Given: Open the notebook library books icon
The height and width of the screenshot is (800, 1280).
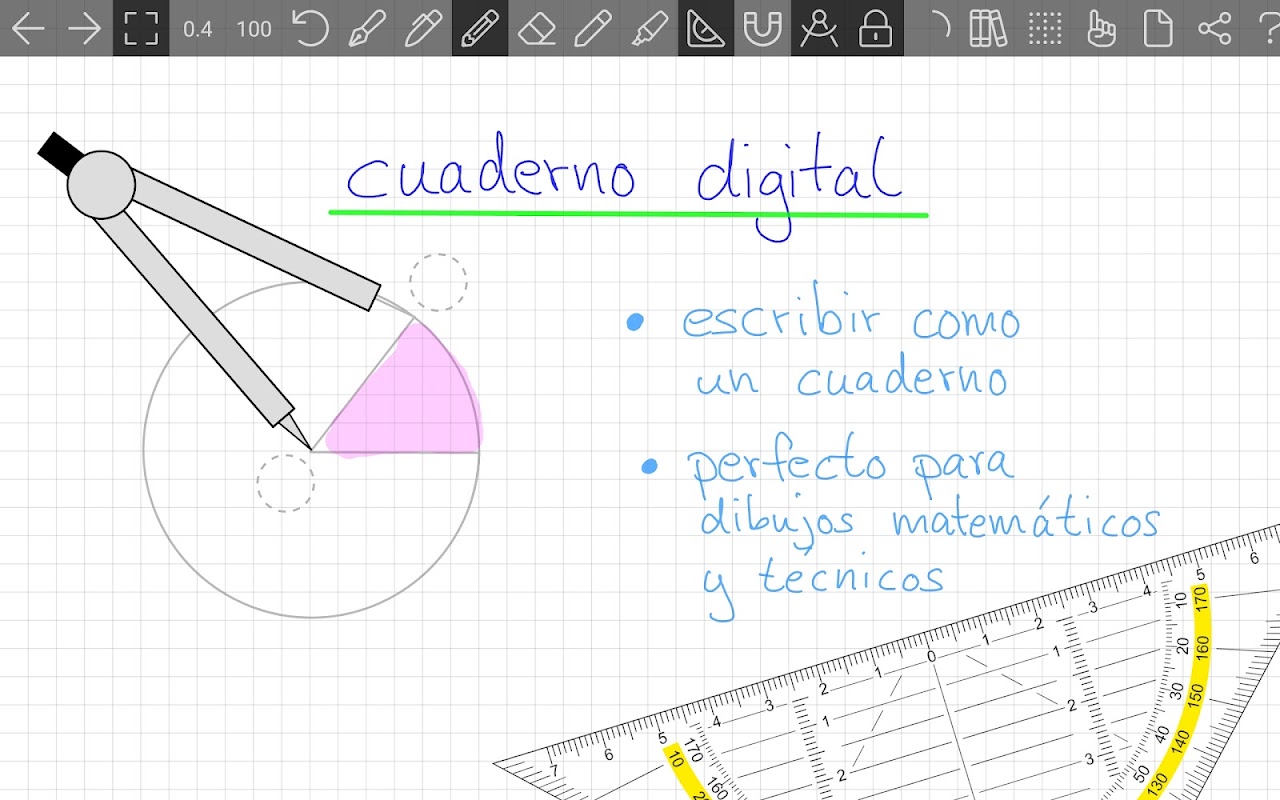Looking at the screenshot, I should click(x=988, y=28).
